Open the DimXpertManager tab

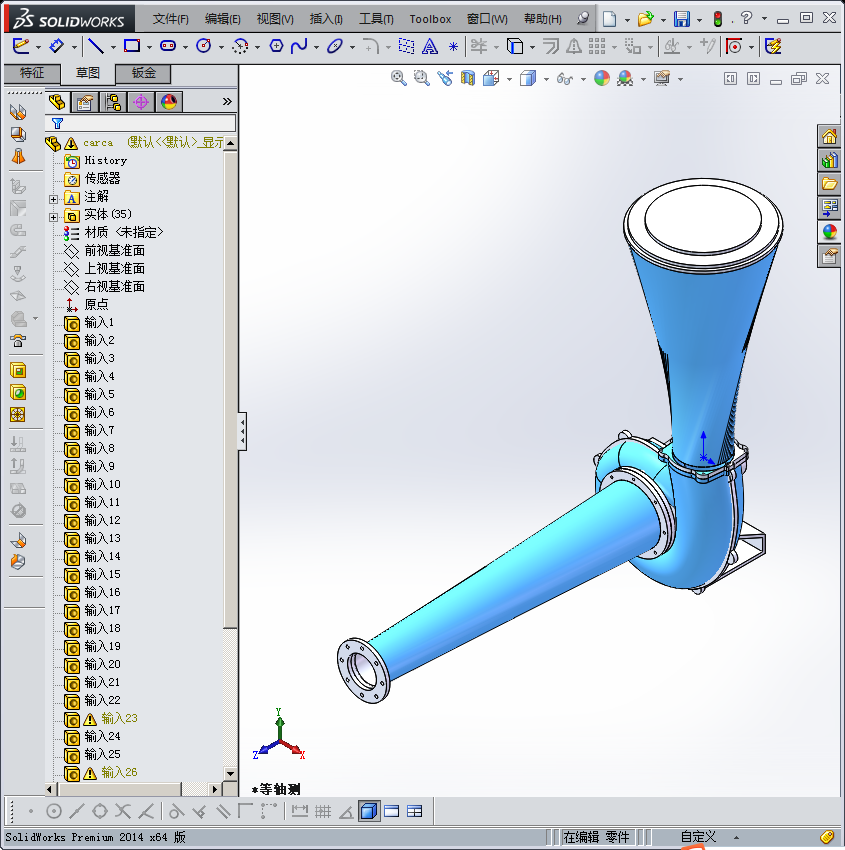click(141, 102)
